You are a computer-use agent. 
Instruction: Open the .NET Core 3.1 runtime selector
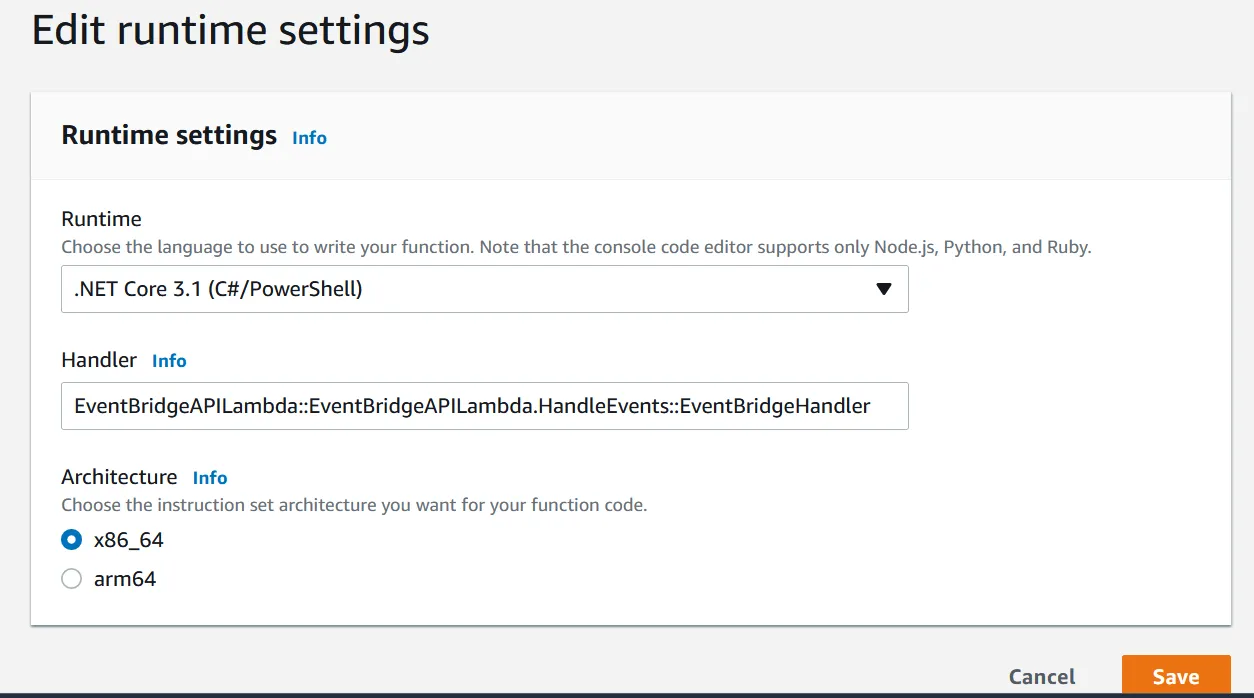[x=484, y=289]
